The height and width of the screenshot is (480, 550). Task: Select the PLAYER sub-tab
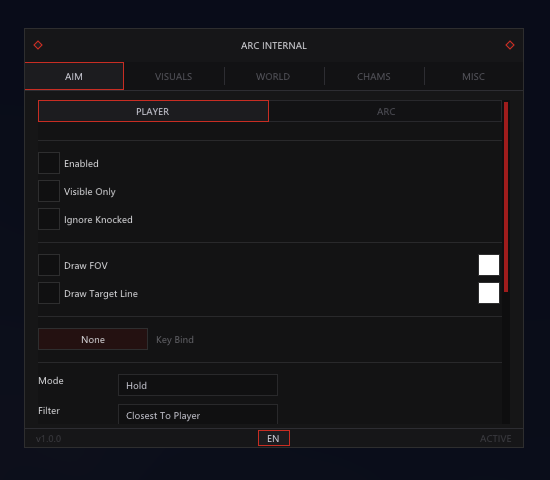coord(153,111)
